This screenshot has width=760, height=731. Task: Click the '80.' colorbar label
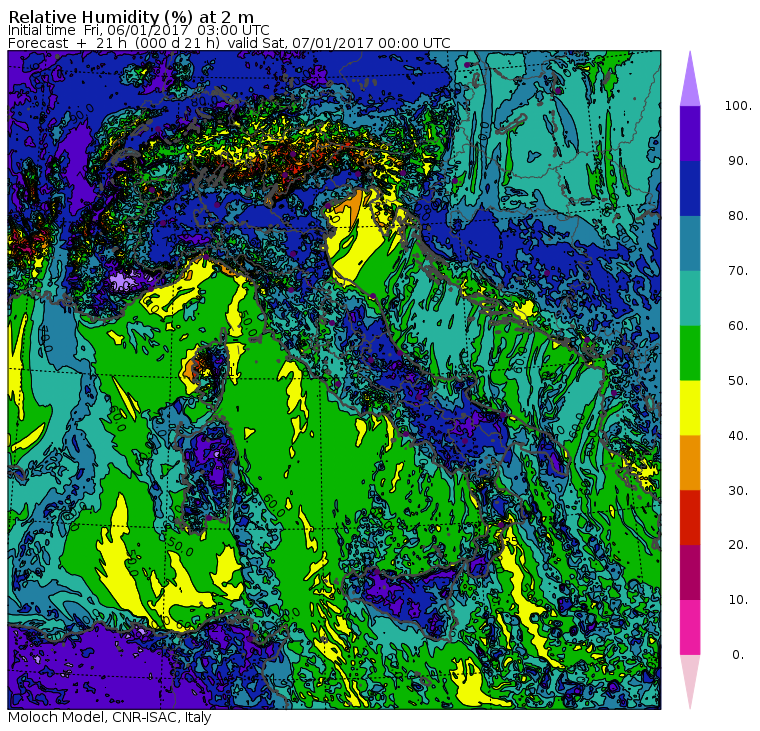pos(738,216)
